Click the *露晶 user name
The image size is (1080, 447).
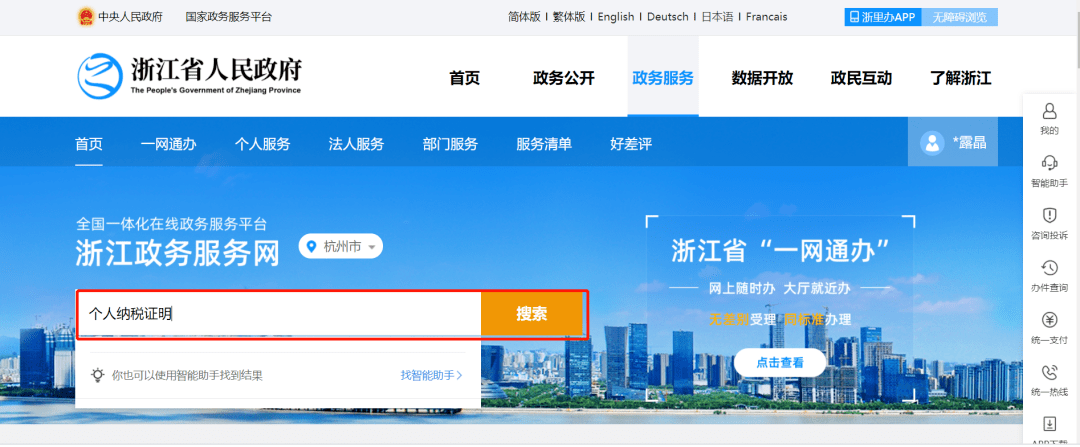point(969,143)
